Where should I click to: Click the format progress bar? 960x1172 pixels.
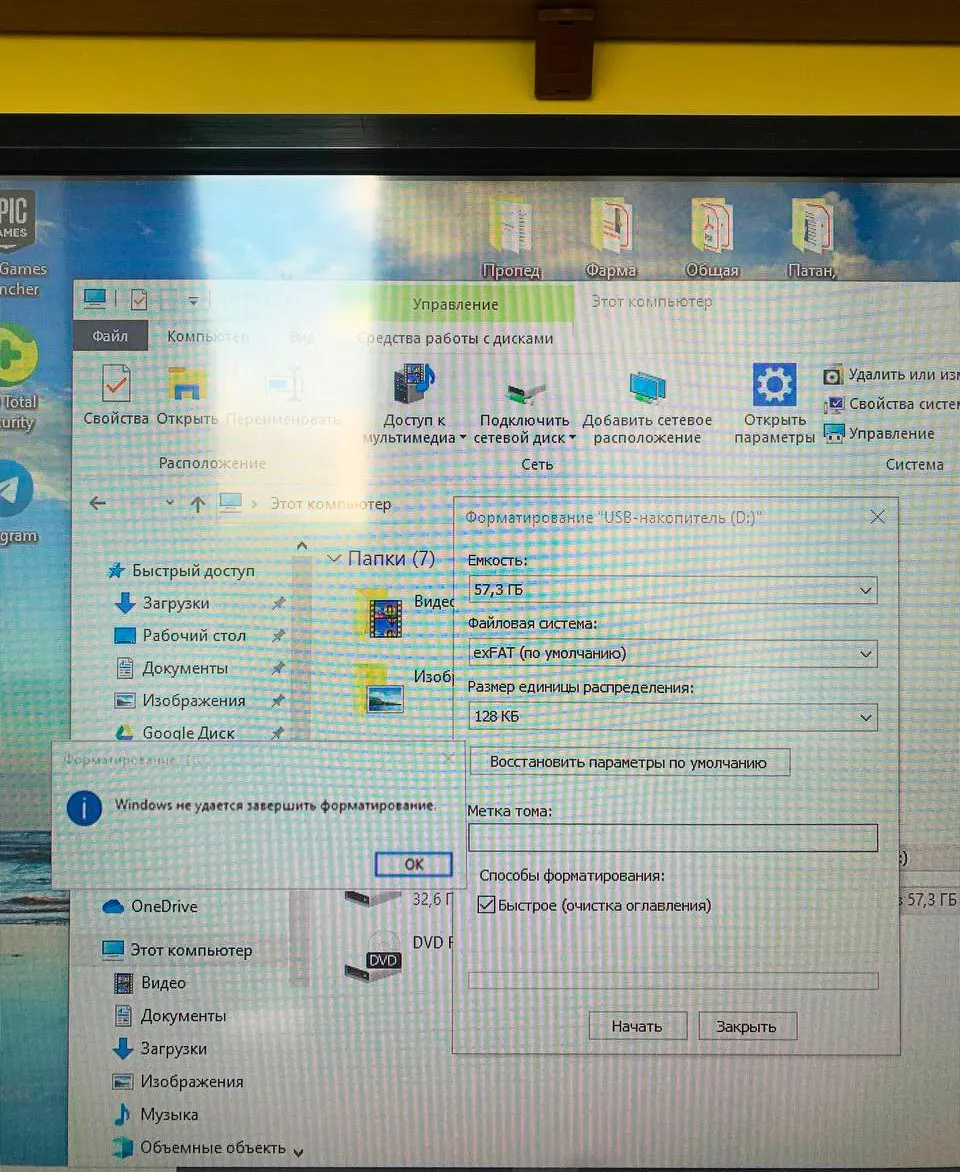pos(673,981)
